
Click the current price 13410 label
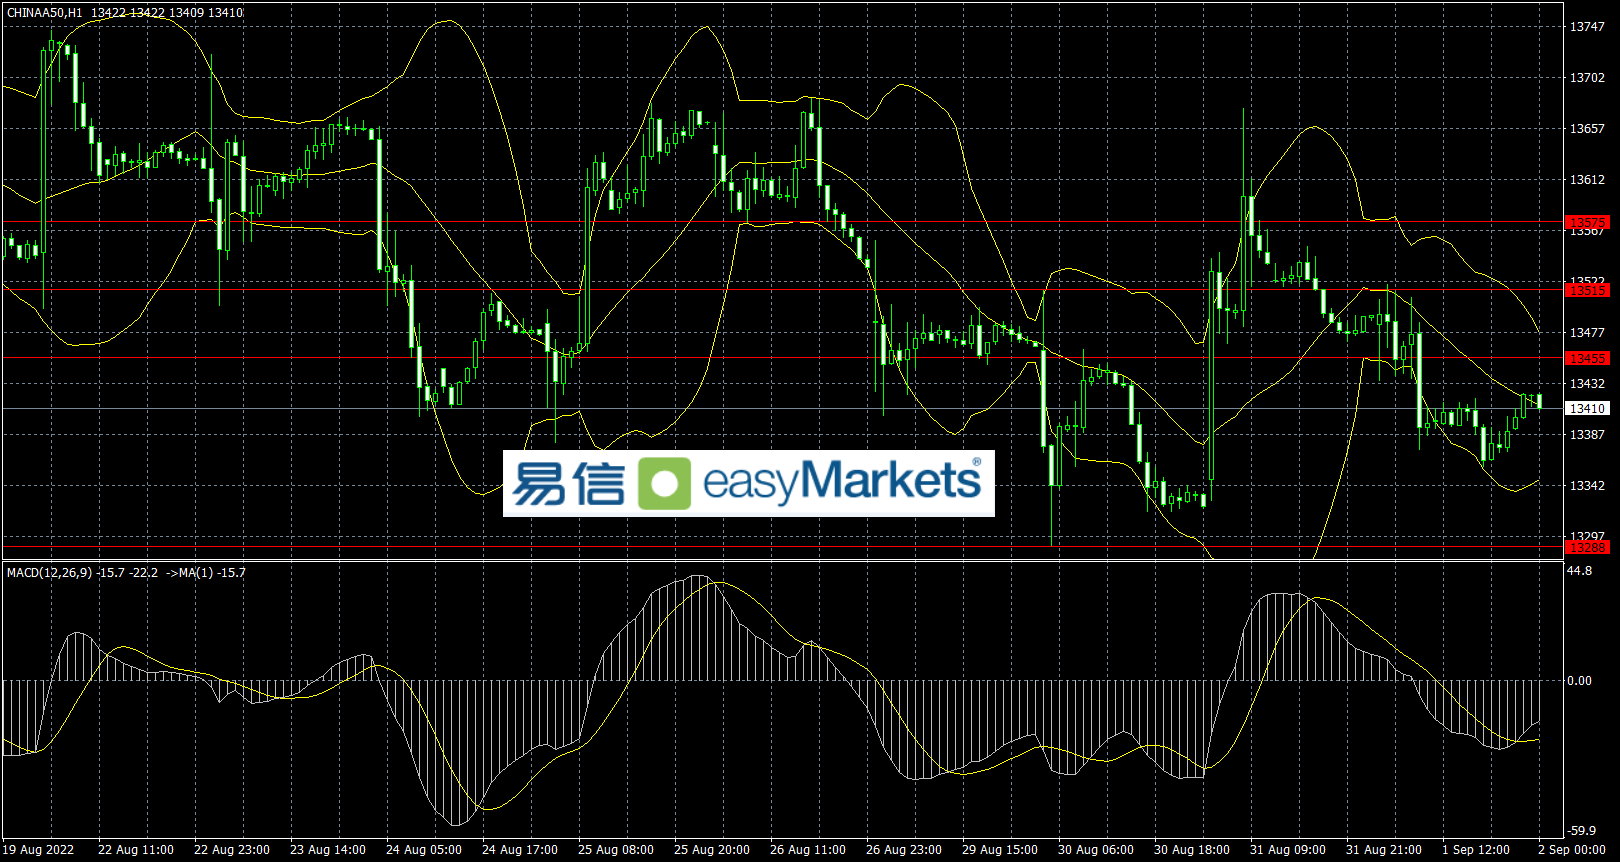tap(1587, 408)
